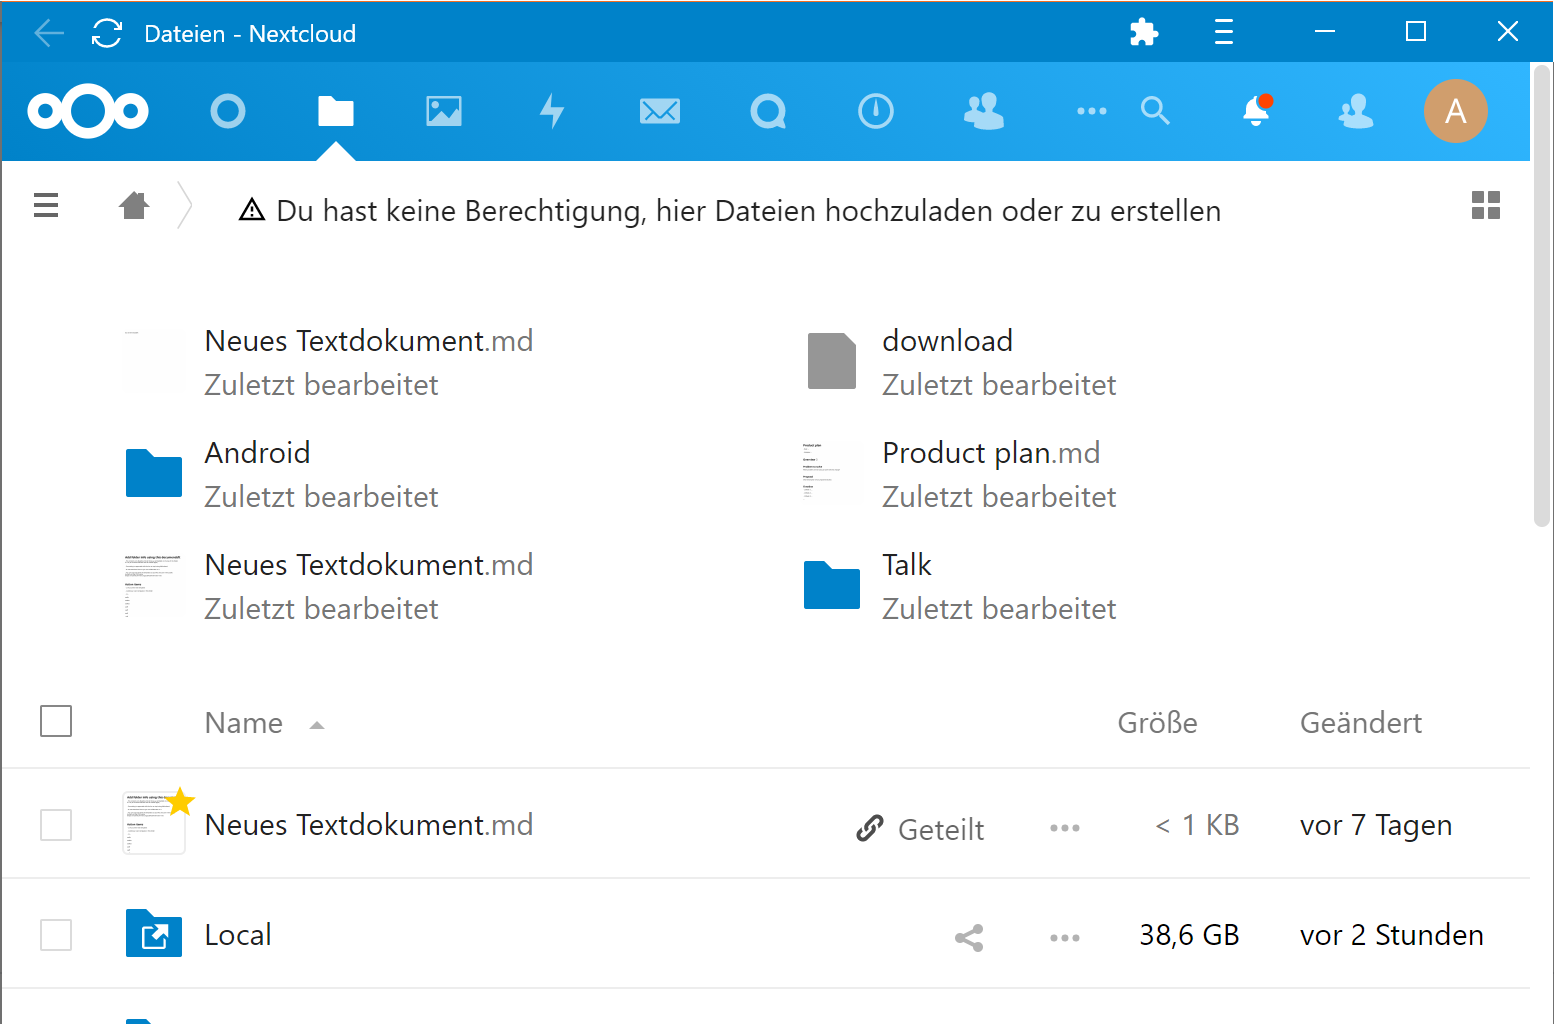Viewport: 1554px width, 1024px height.
Task: Sort by Größe column header
Action: (x=1158, y=722)
